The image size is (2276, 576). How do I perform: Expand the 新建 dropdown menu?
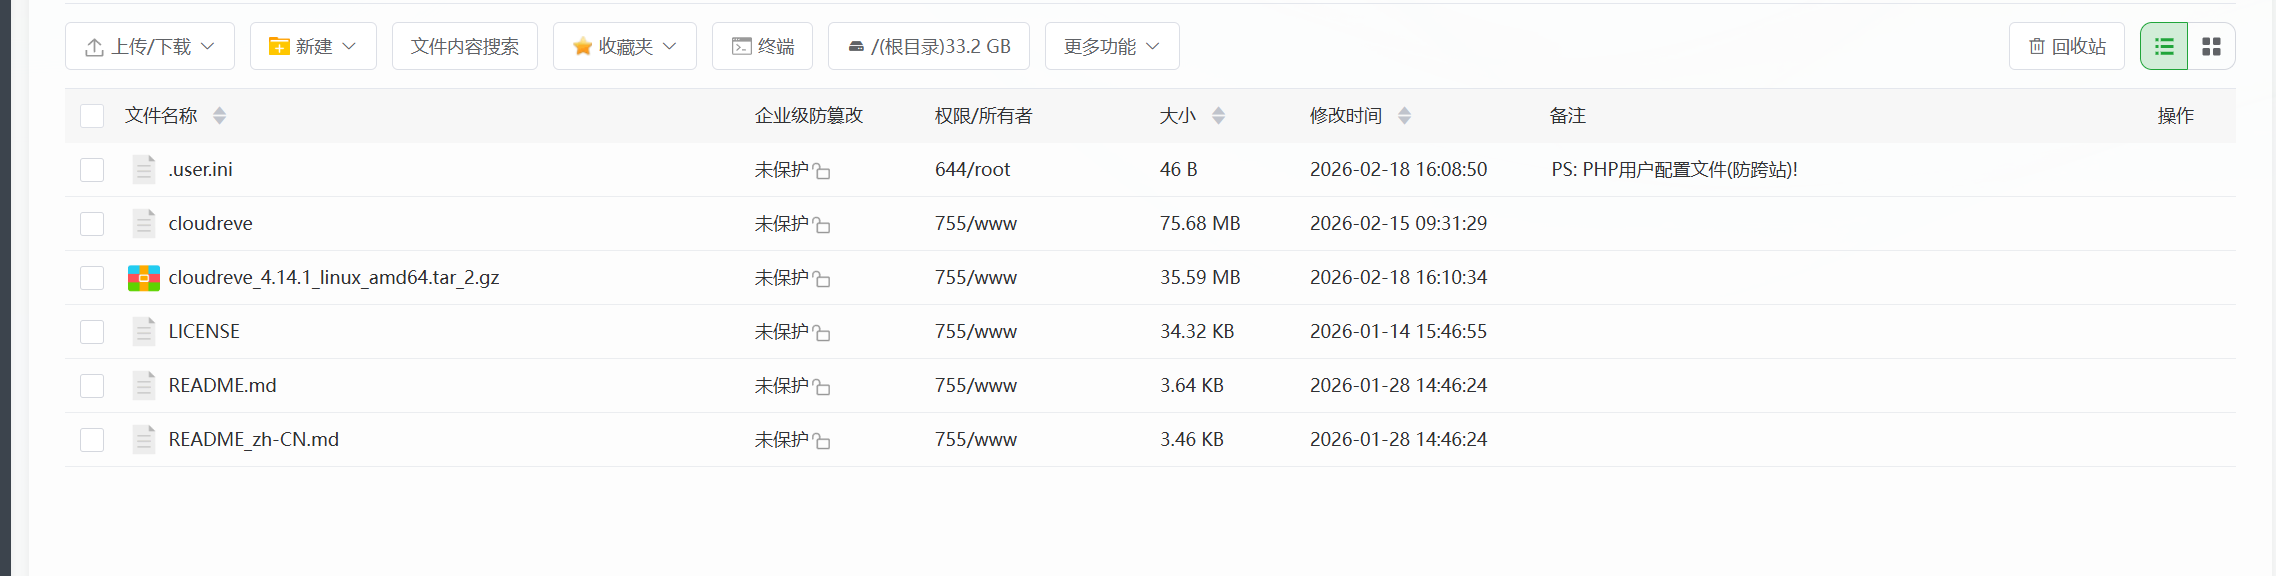313,46
